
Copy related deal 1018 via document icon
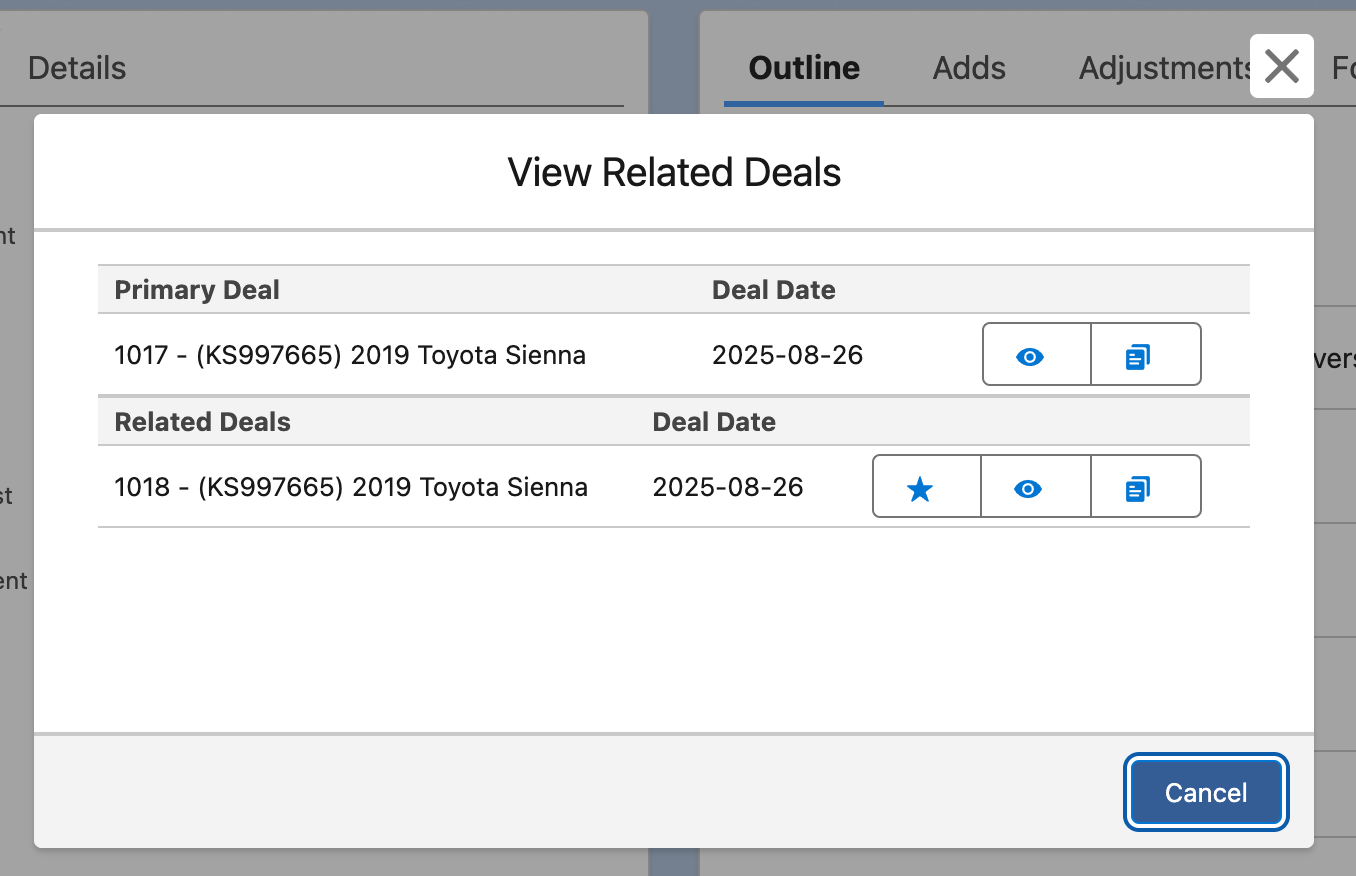(1146, 487)
